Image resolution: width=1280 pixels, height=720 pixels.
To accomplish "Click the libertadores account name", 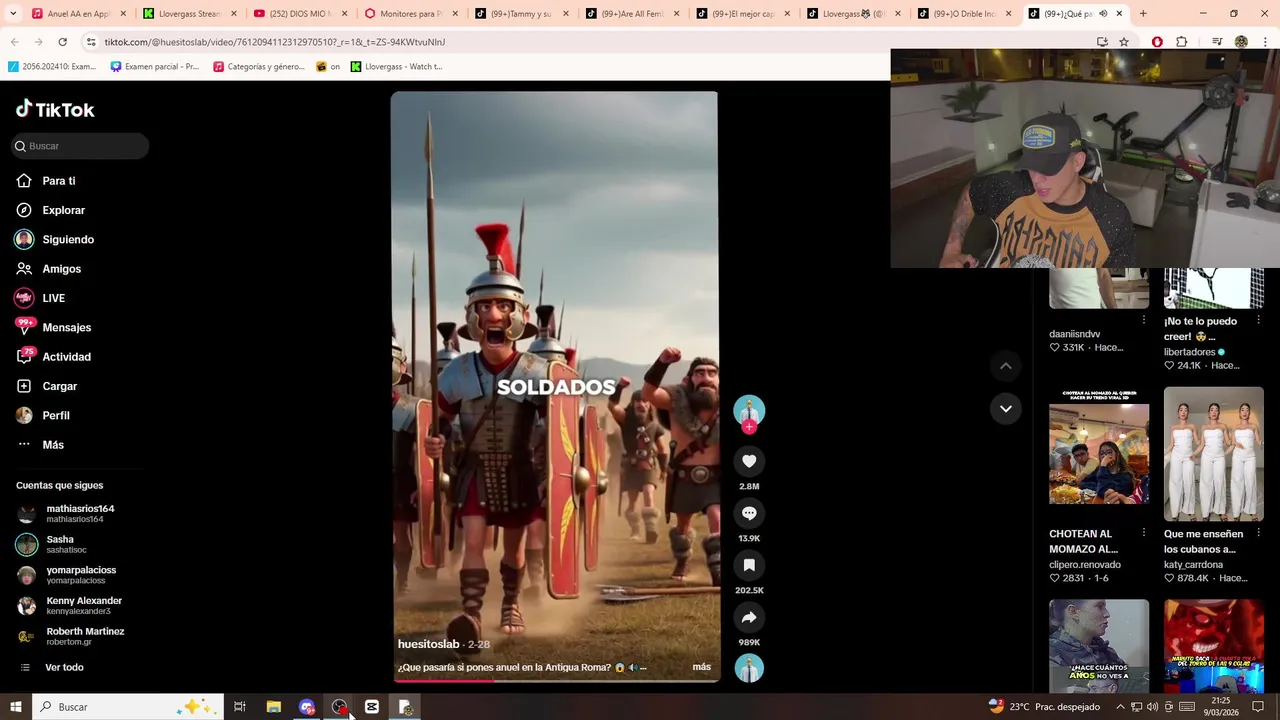I will coord(1190,352).
